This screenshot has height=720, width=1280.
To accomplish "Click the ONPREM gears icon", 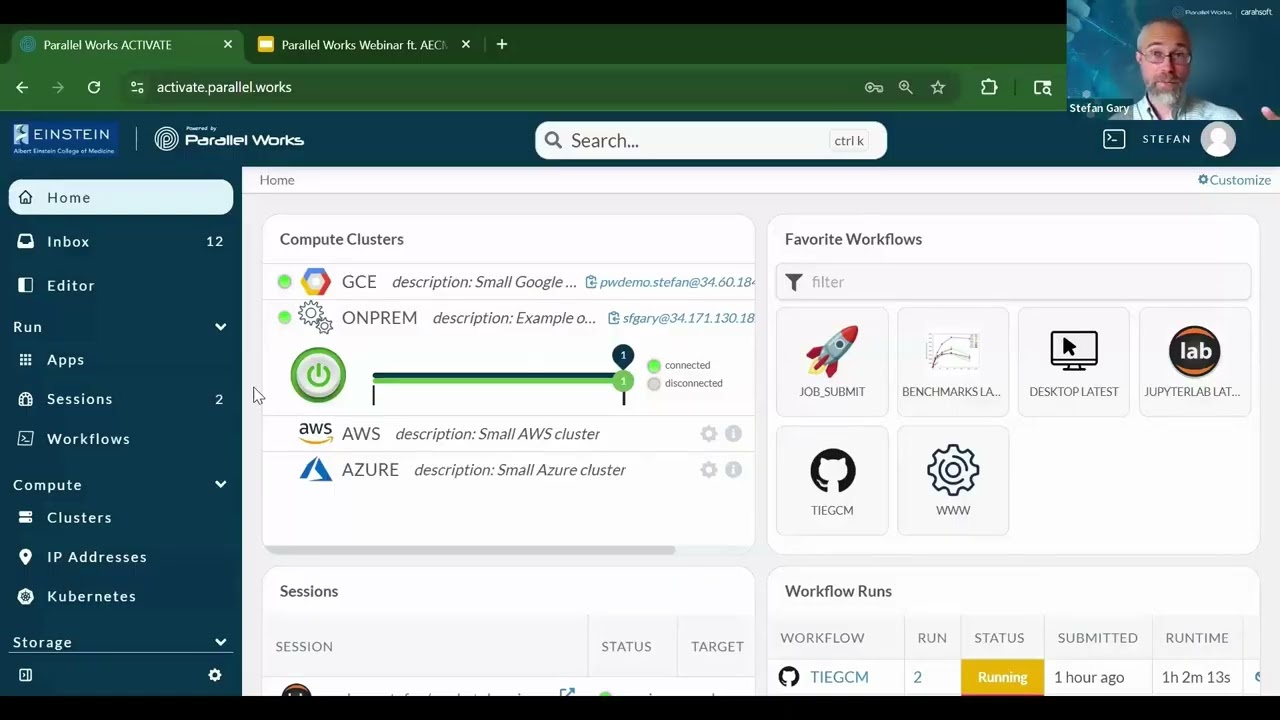I will pyautogui.click(x=316, y=318).
